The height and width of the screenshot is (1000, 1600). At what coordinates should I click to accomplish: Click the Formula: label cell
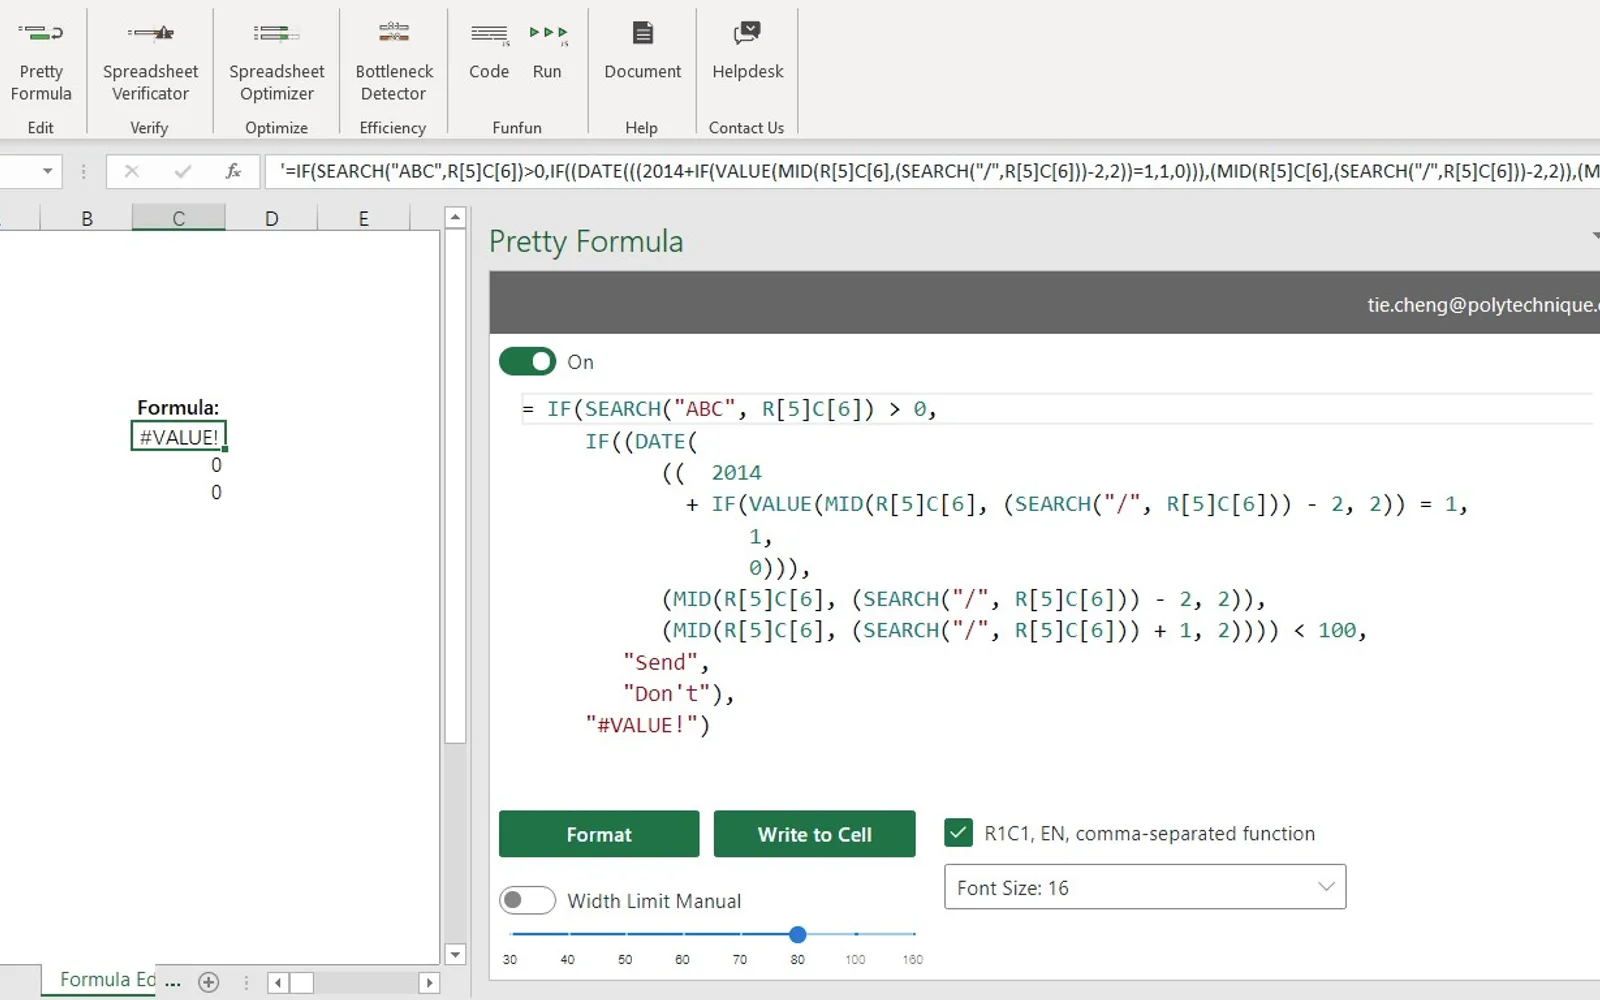click(x=178, y=408)
